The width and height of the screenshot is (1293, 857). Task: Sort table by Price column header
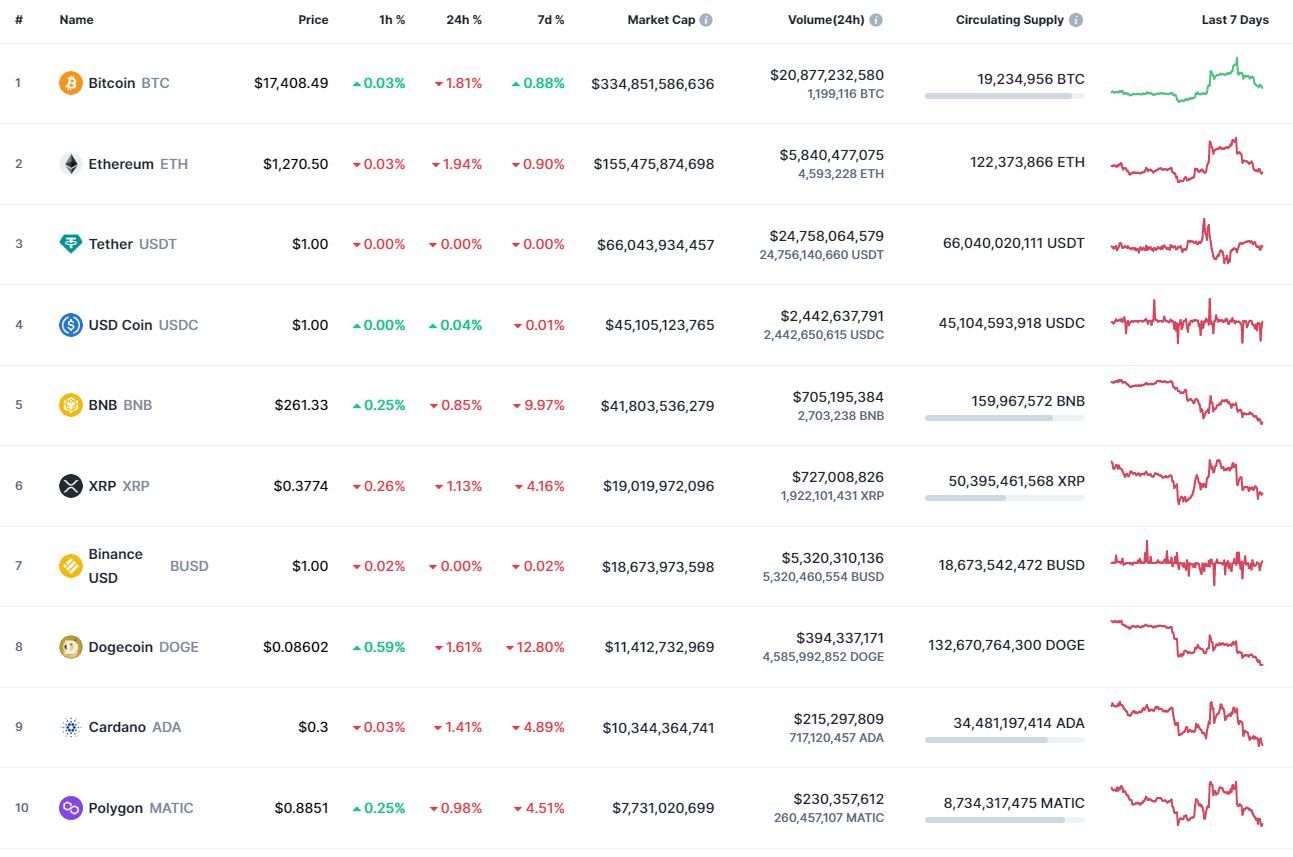313,20
